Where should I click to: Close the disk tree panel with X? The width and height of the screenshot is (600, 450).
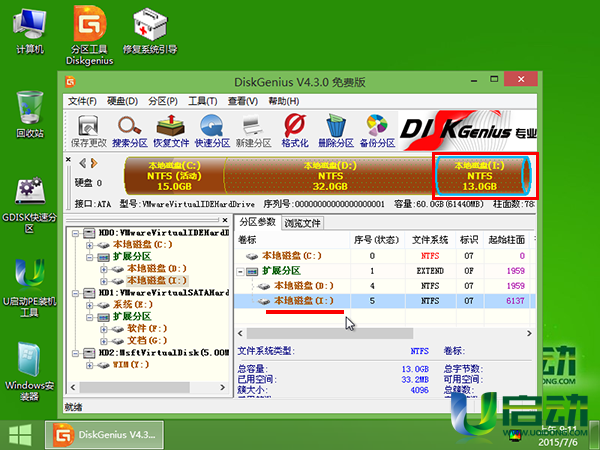(x=225, y=220)
